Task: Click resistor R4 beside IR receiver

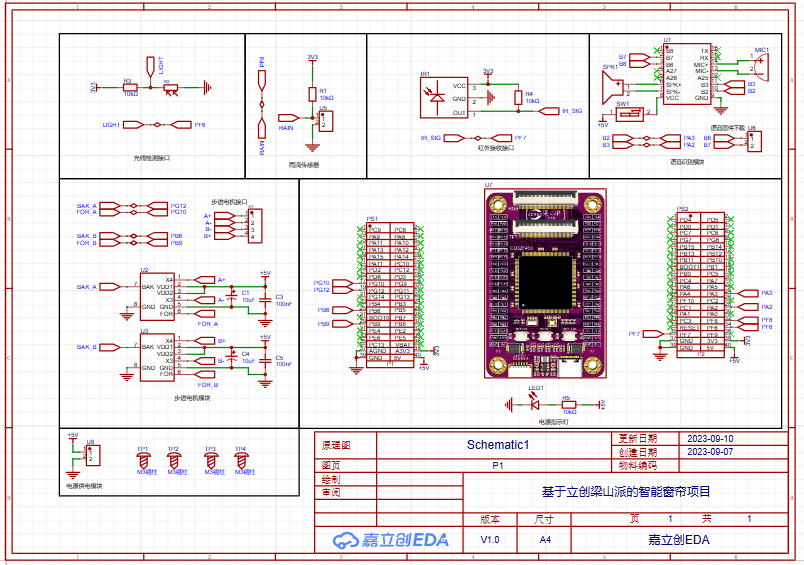Action: (x=518, y=97)
